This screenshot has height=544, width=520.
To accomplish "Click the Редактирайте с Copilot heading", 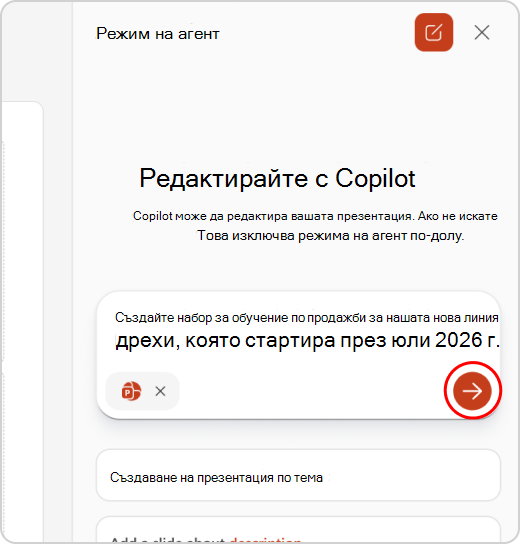I will (277, 178).
